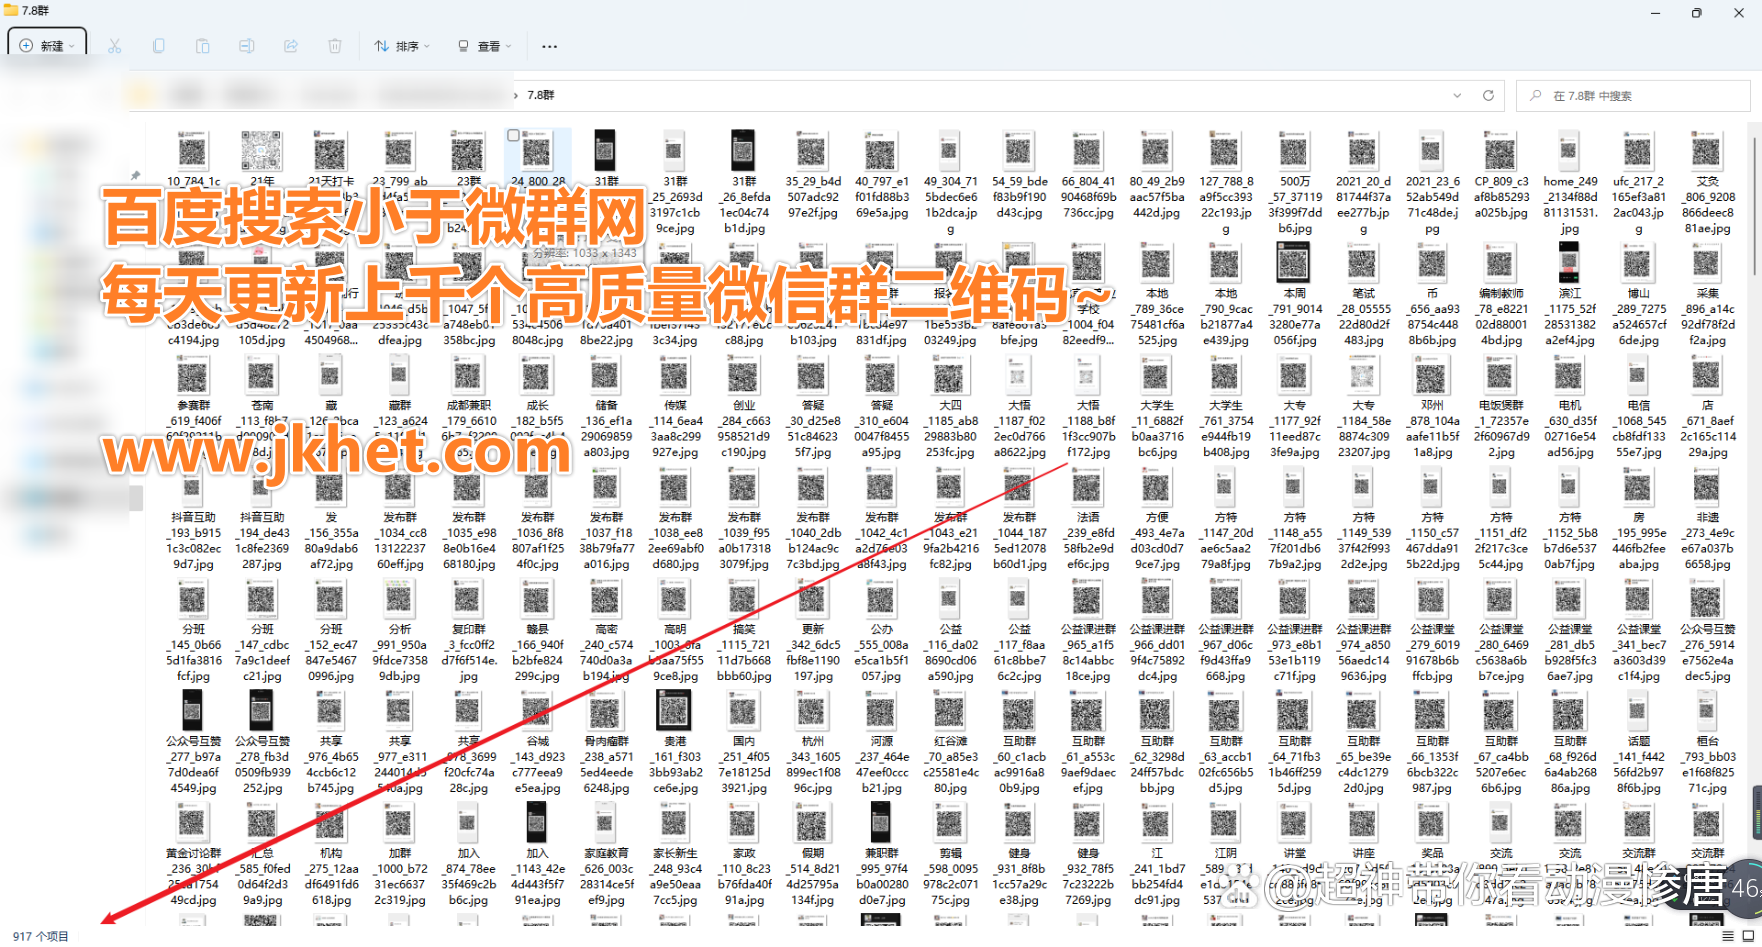Screen dimensions: 1762x947
Task: Select the 河源_237_464e file
Action: tap(882, 742)
